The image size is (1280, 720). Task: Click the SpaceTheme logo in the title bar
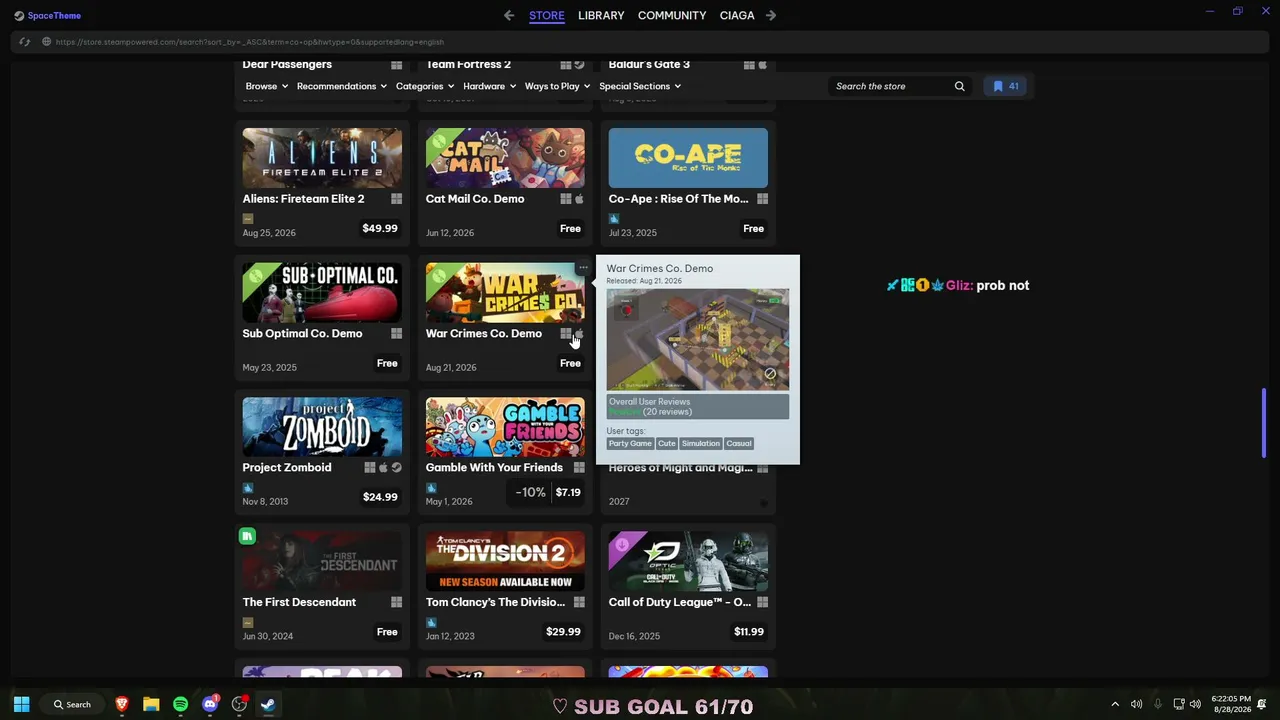[48, 15]
